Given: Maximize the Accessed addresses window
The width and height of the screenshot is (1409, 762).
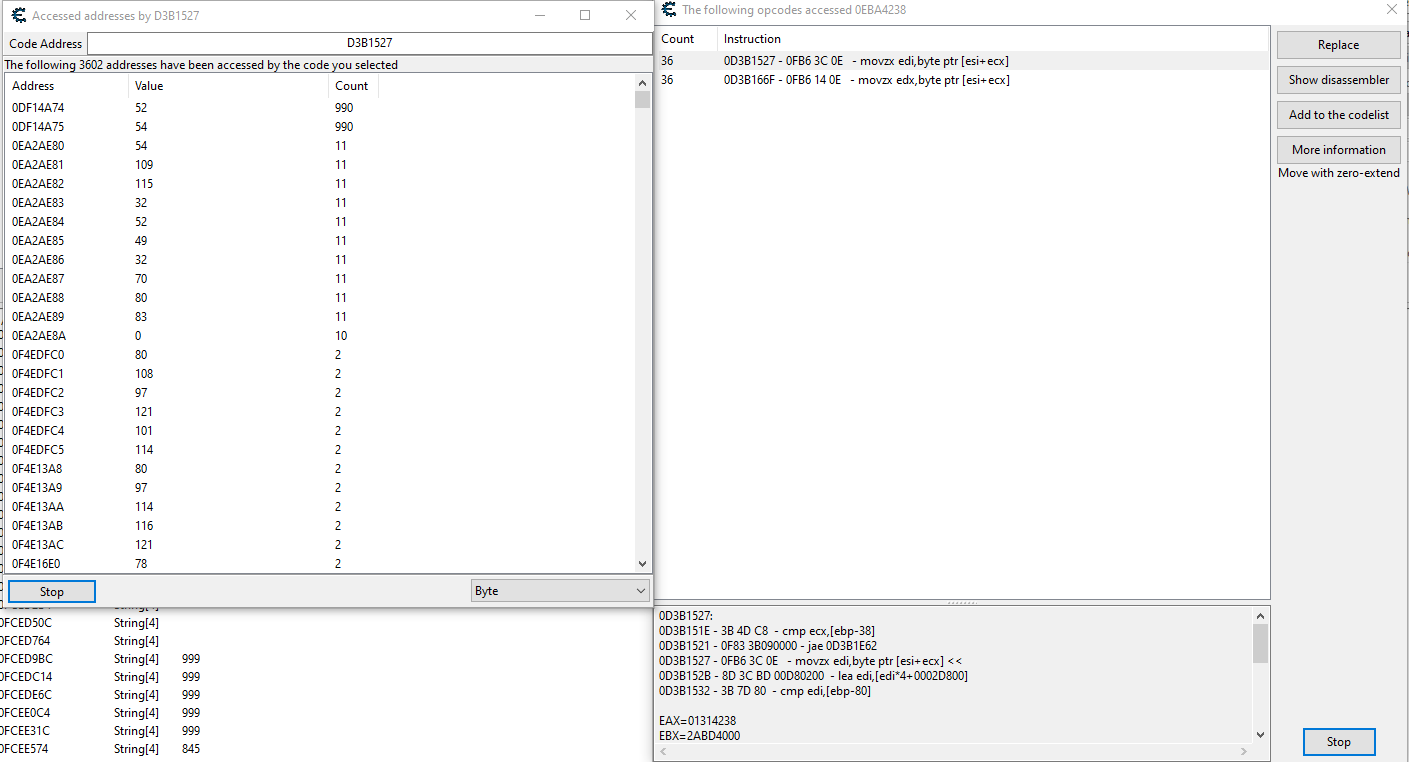Looking at the screenshot, I should tap(585, 15).
